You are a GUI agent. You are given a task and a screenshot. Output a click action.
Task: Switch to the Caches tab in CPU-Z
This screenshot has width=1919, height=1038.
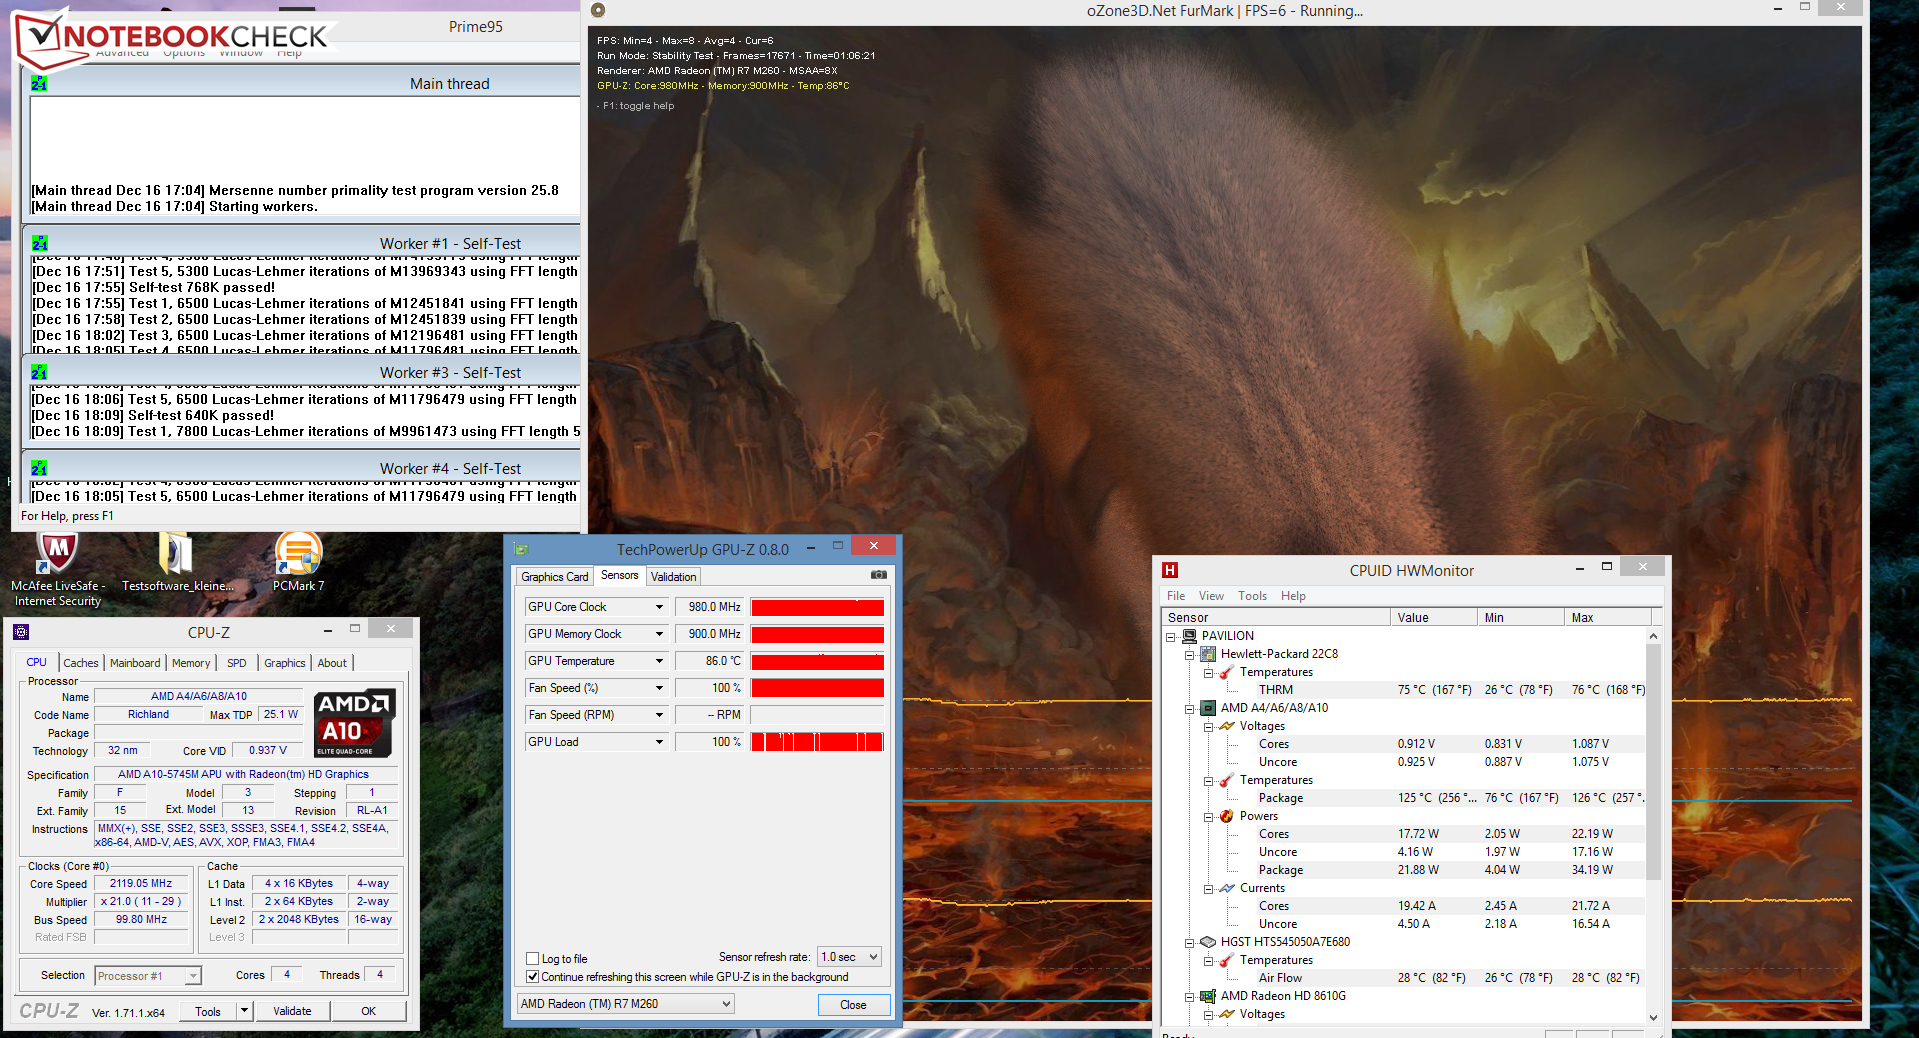[x=81, y=663]
